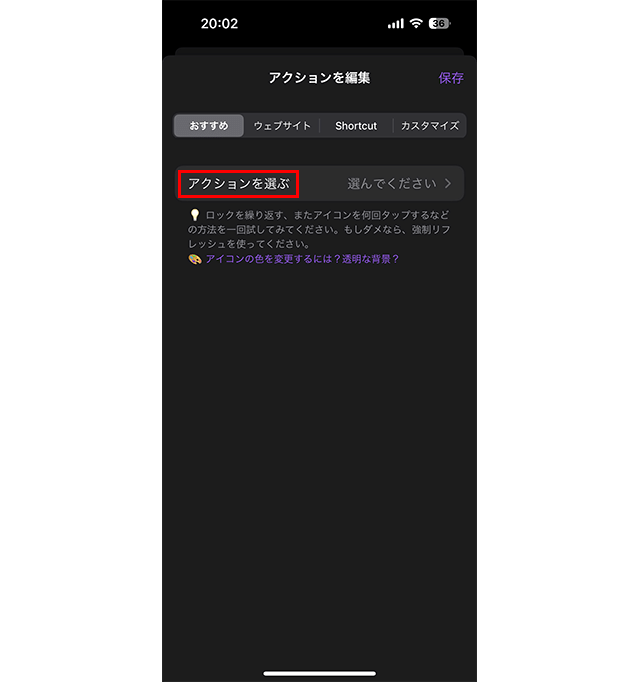Click the chevron arrow on action row
Screen dimensions: 640x682
(448, 184)
